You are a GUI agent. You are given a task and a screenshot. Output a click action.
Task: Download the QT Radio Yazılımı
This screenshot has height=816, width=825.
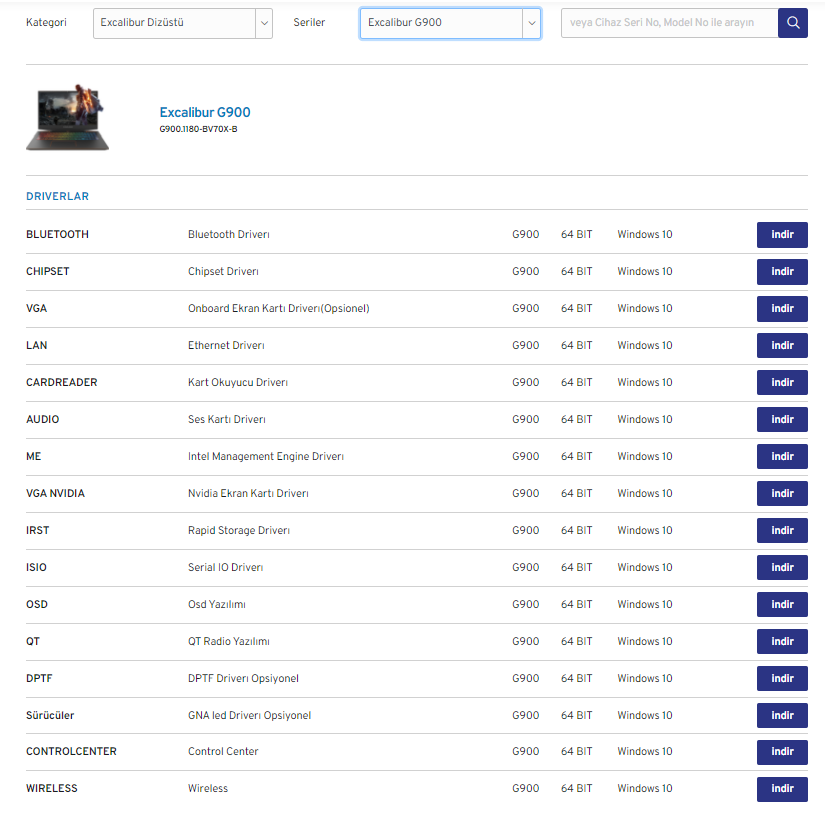pos(782,641)
